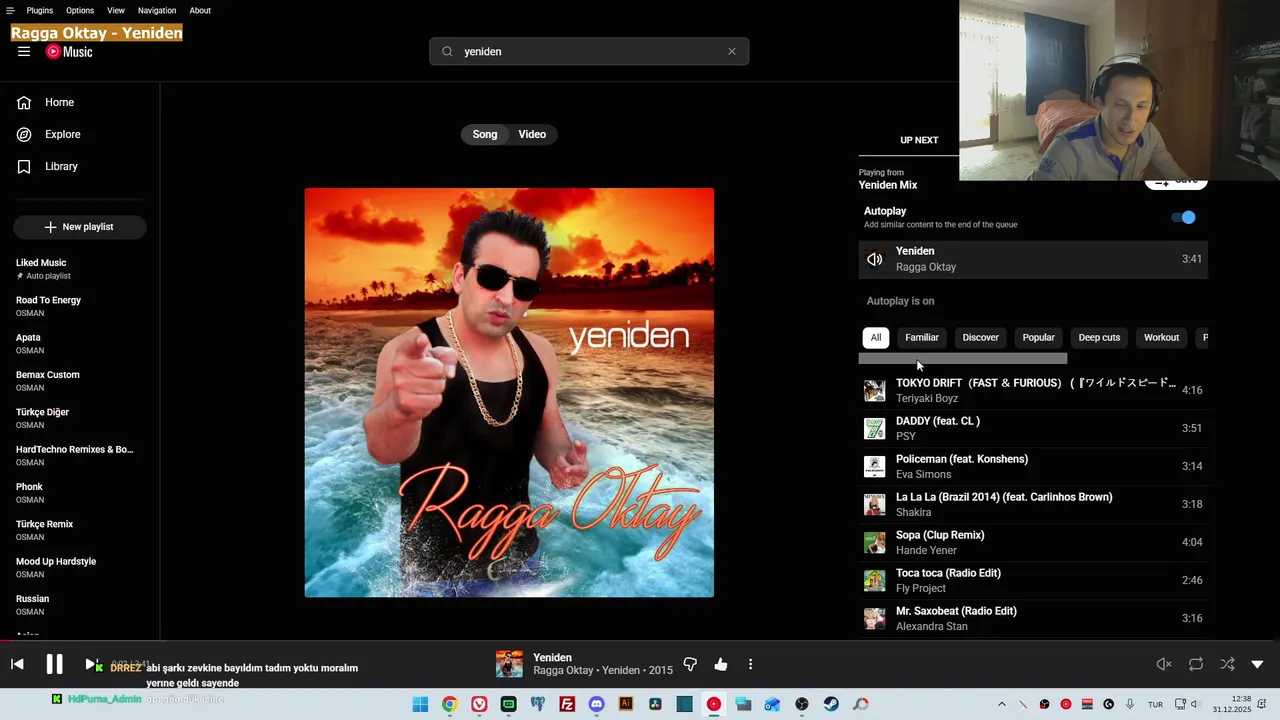Switch to Video mode
Viewport: 1280px width, 720px height.
(532, 134)
